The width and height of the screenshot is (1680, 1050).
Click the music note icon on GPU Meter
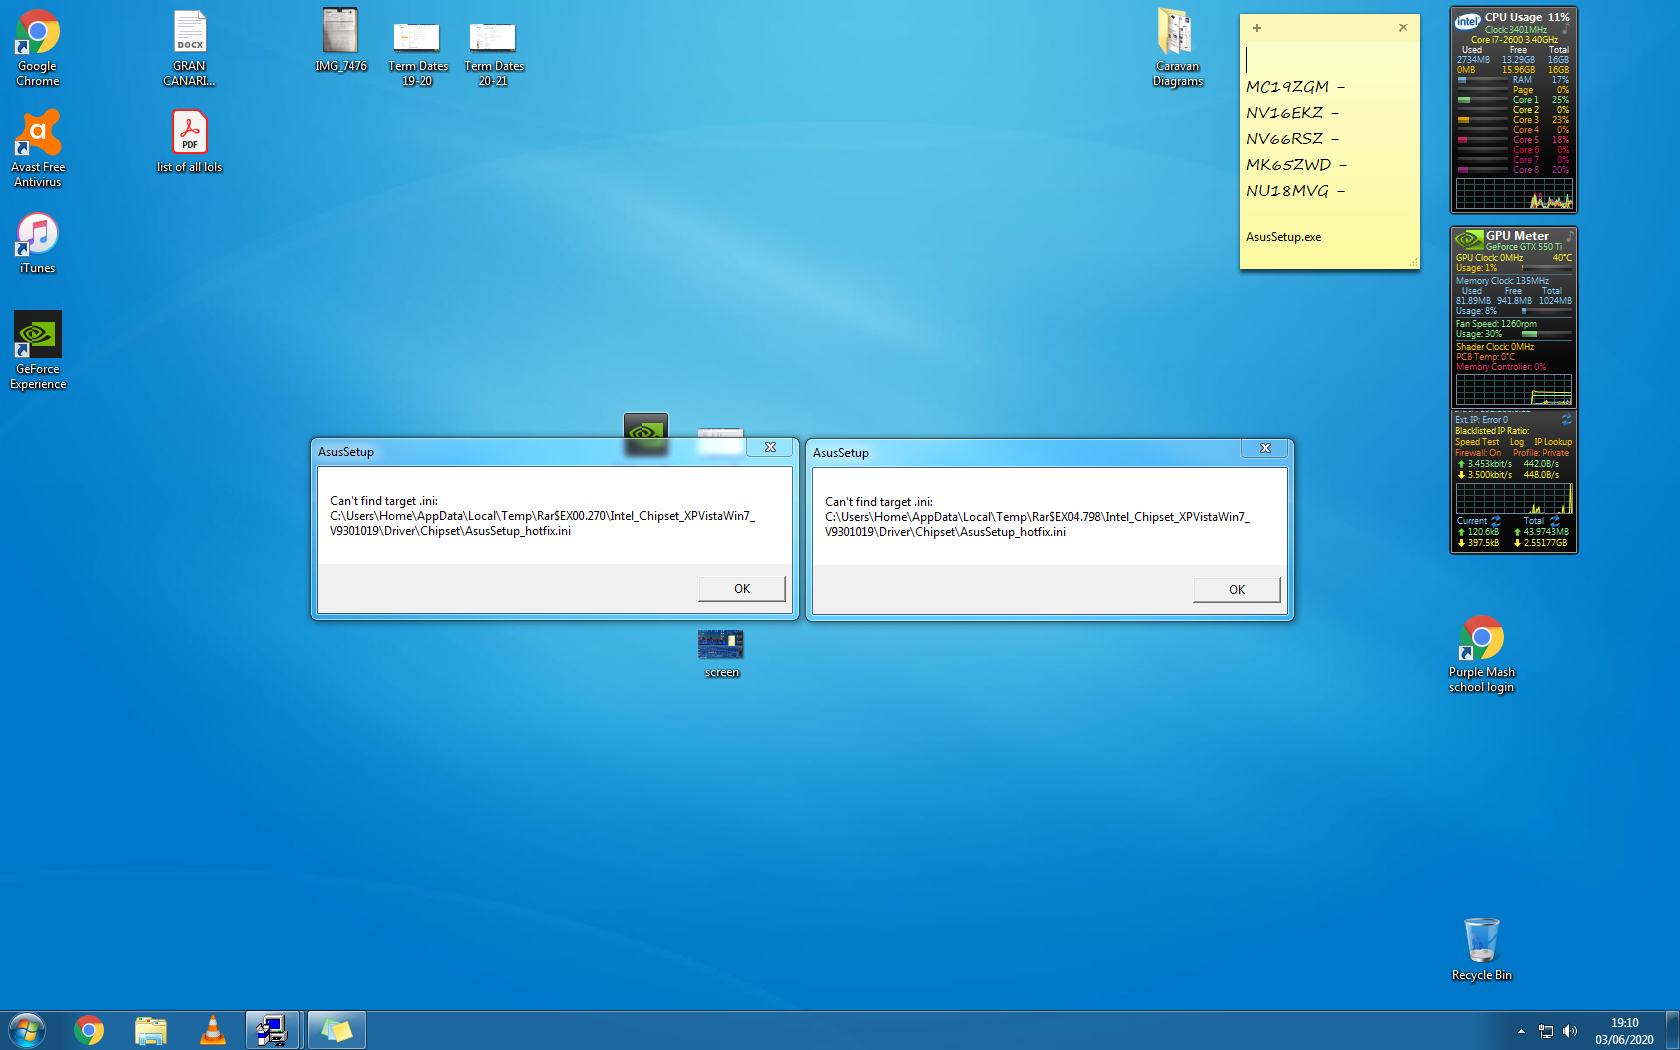[x=1569, y=238]
